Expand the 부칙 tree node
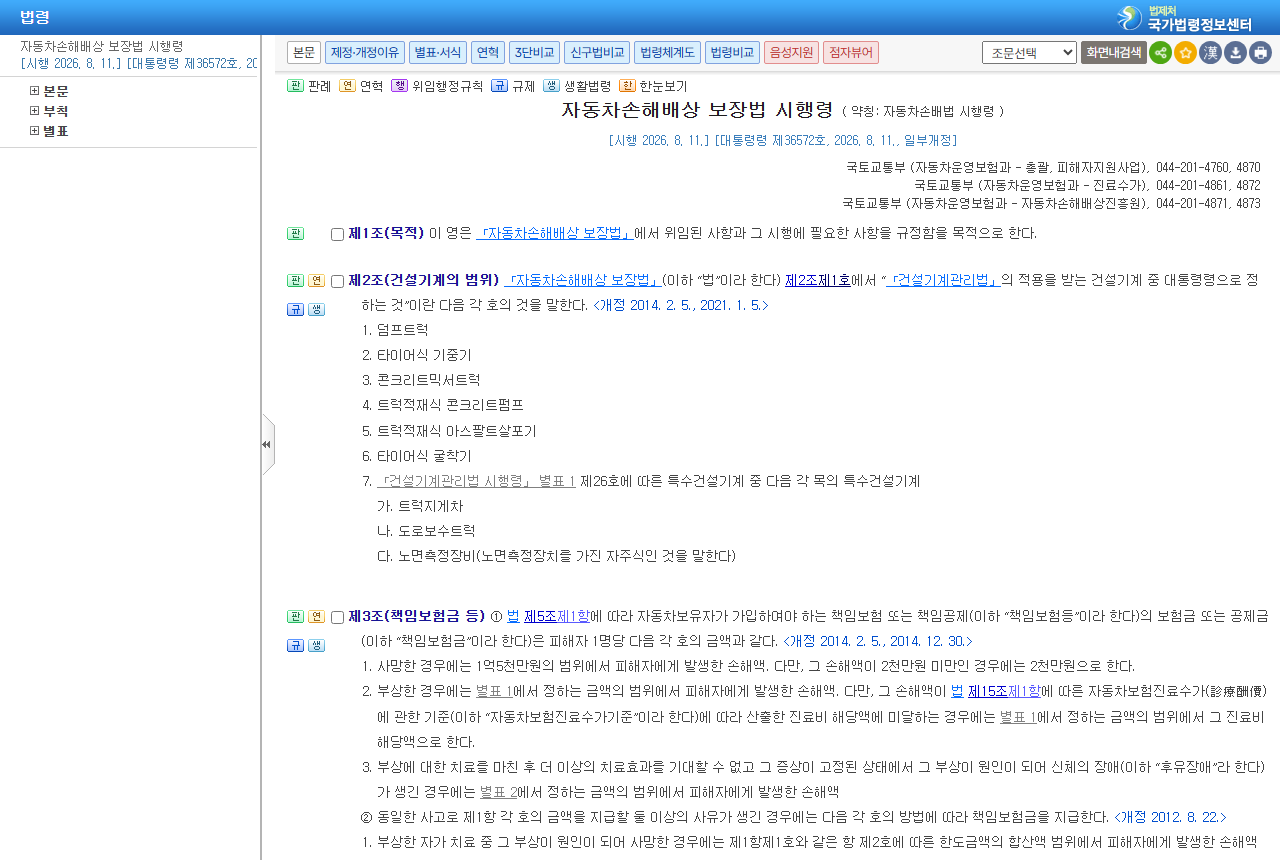Viewport: 1280px width, 860px height. (x=34, y=111)
